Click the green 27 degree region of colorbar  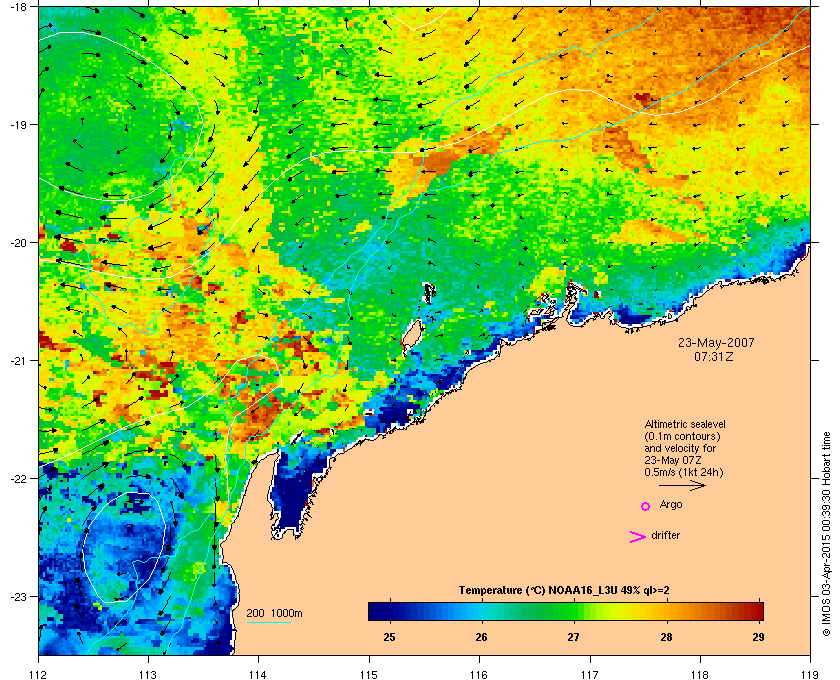coord(574,611)
